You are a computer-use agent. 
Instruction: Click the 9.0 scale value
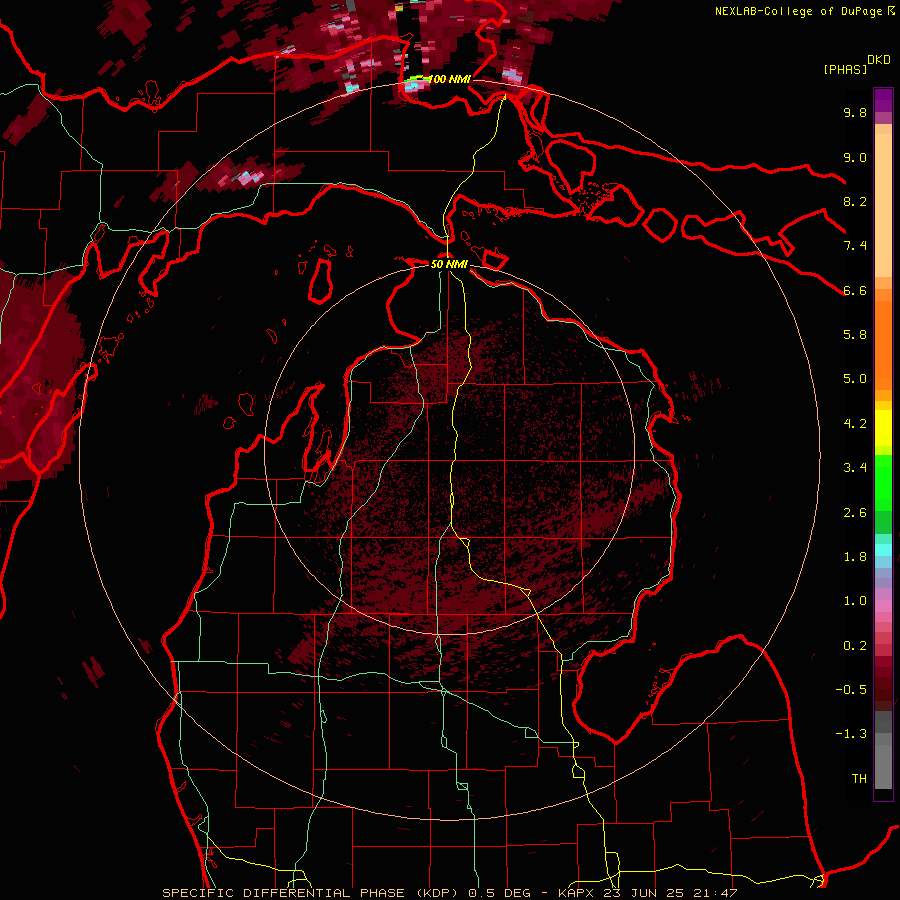coord(855,157)
